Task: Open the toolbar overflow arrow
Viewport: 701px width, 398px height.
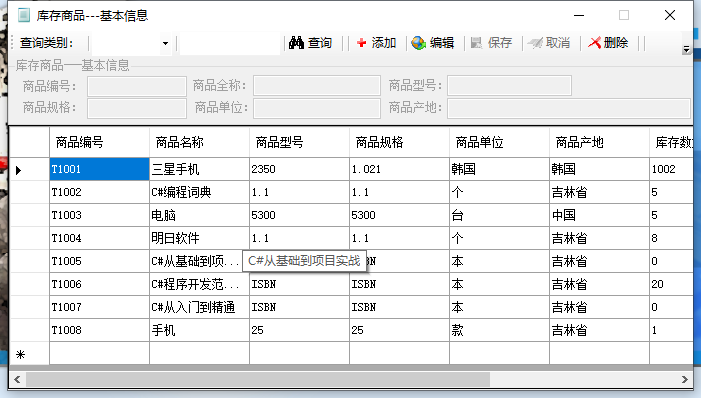Action: point(686,49)
